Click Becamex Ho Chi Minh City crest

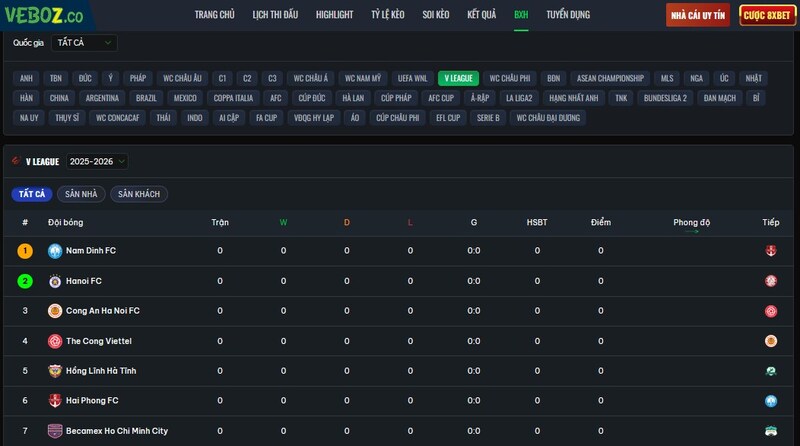(x=55, y=431)
